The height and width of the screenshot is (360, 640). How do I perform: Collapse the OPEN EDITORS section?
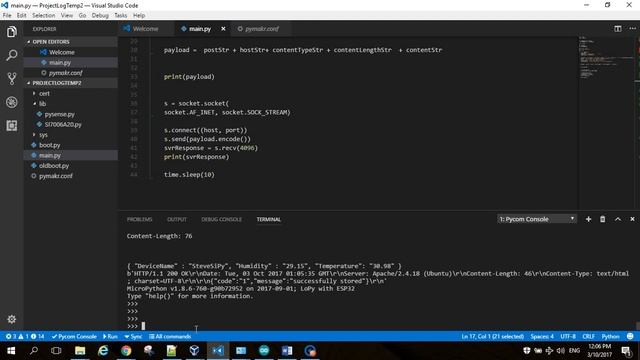pyautogui.click(x=71, y=42)
